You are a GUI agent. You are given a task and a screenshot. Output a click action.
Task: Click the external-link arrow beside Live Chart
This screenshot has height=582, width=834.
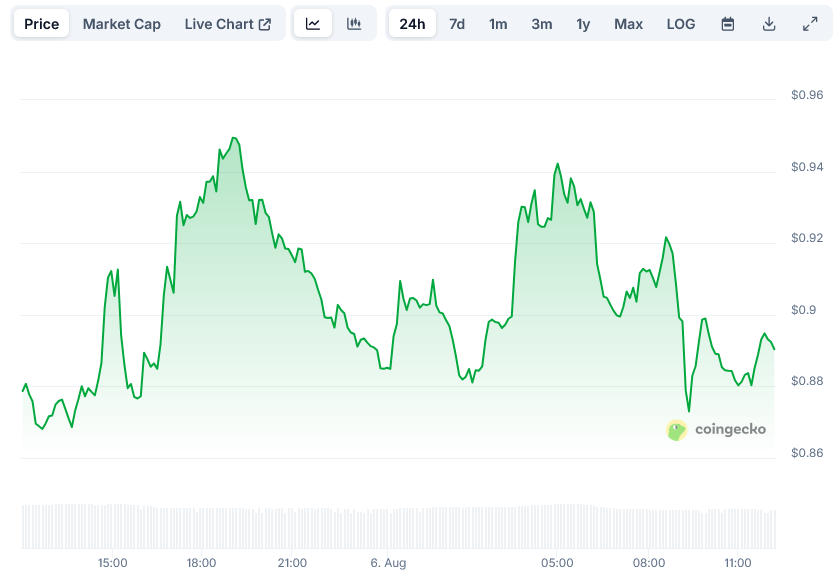click(x=264, y=24)
